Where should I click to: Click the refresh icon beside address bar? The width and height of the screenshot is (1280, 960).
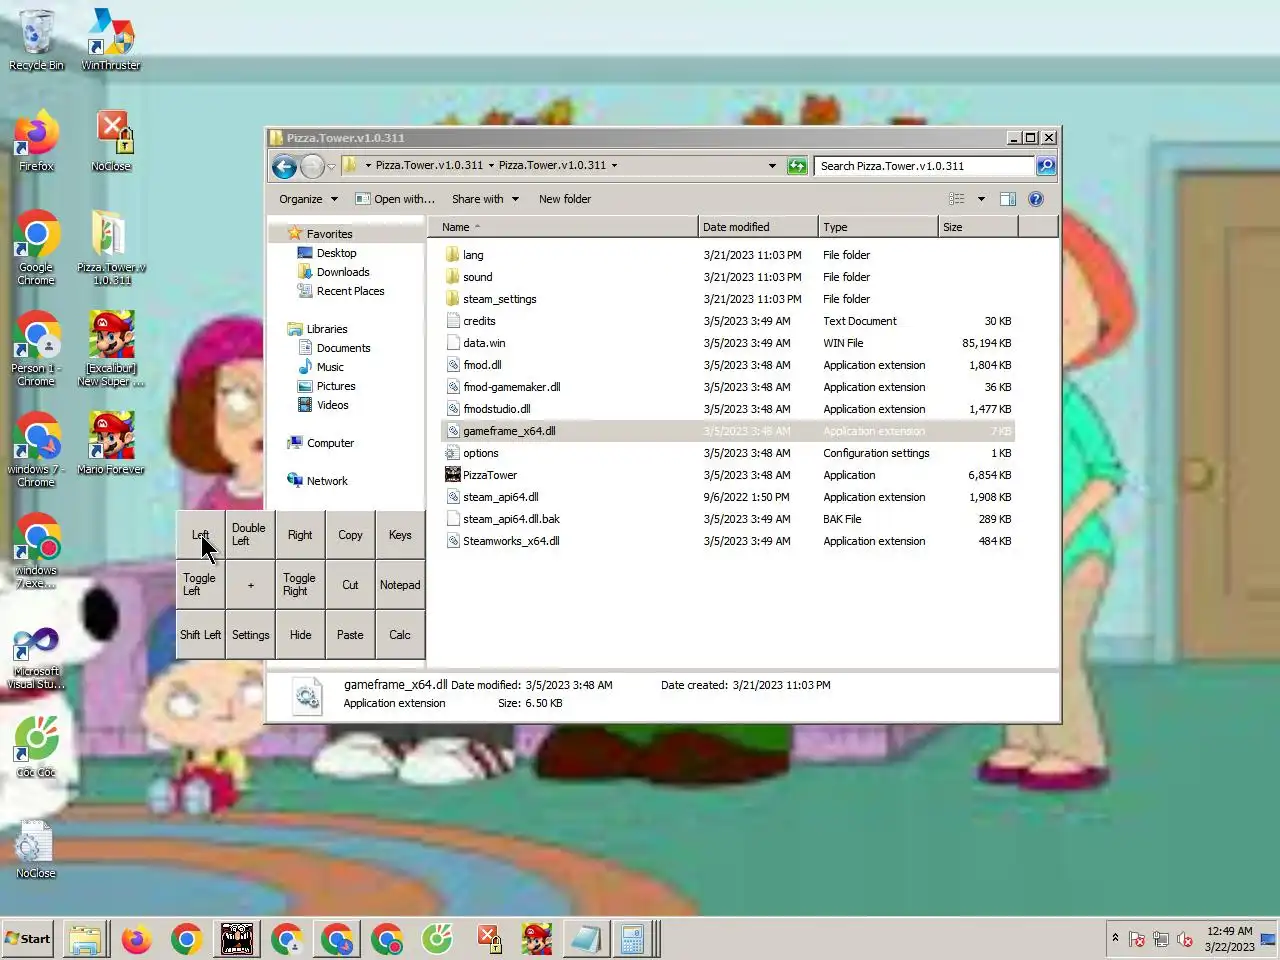click(797, 166)
